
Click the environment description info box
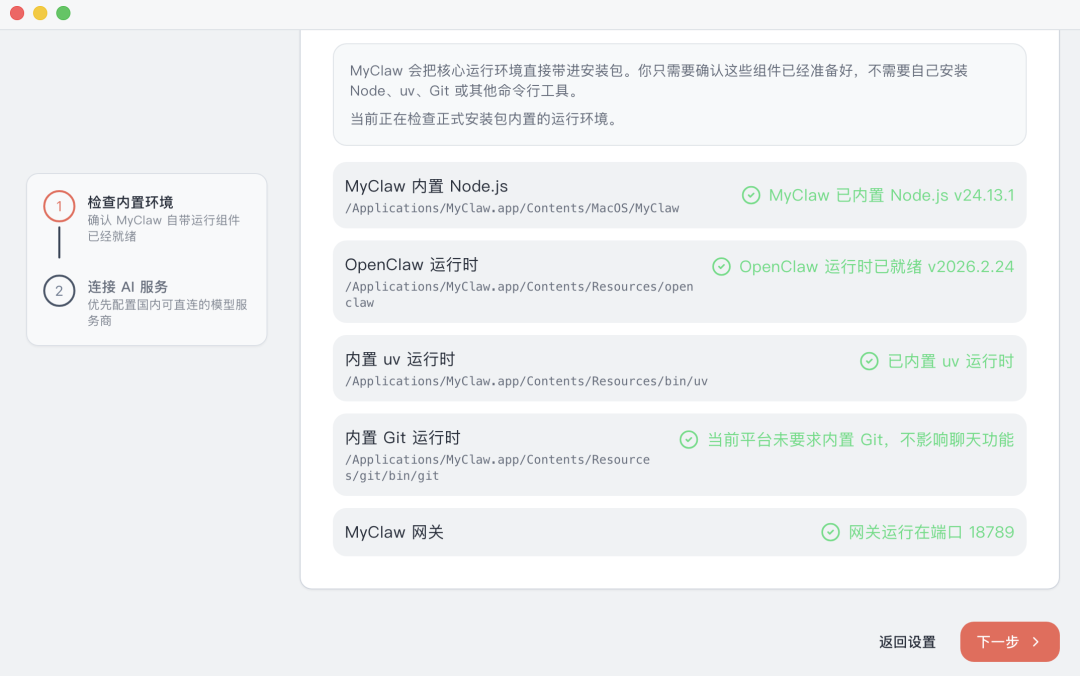679,94
